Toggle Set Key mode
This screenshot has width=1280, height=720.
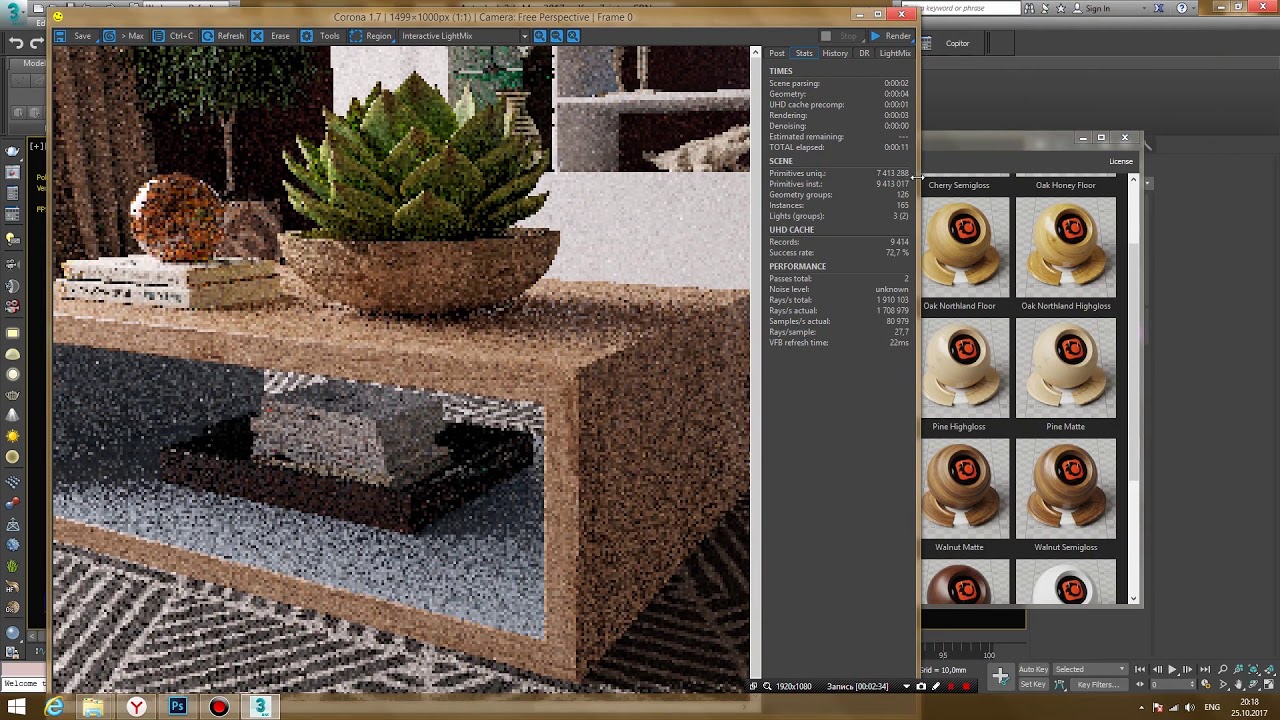[x=1033, y=684]
